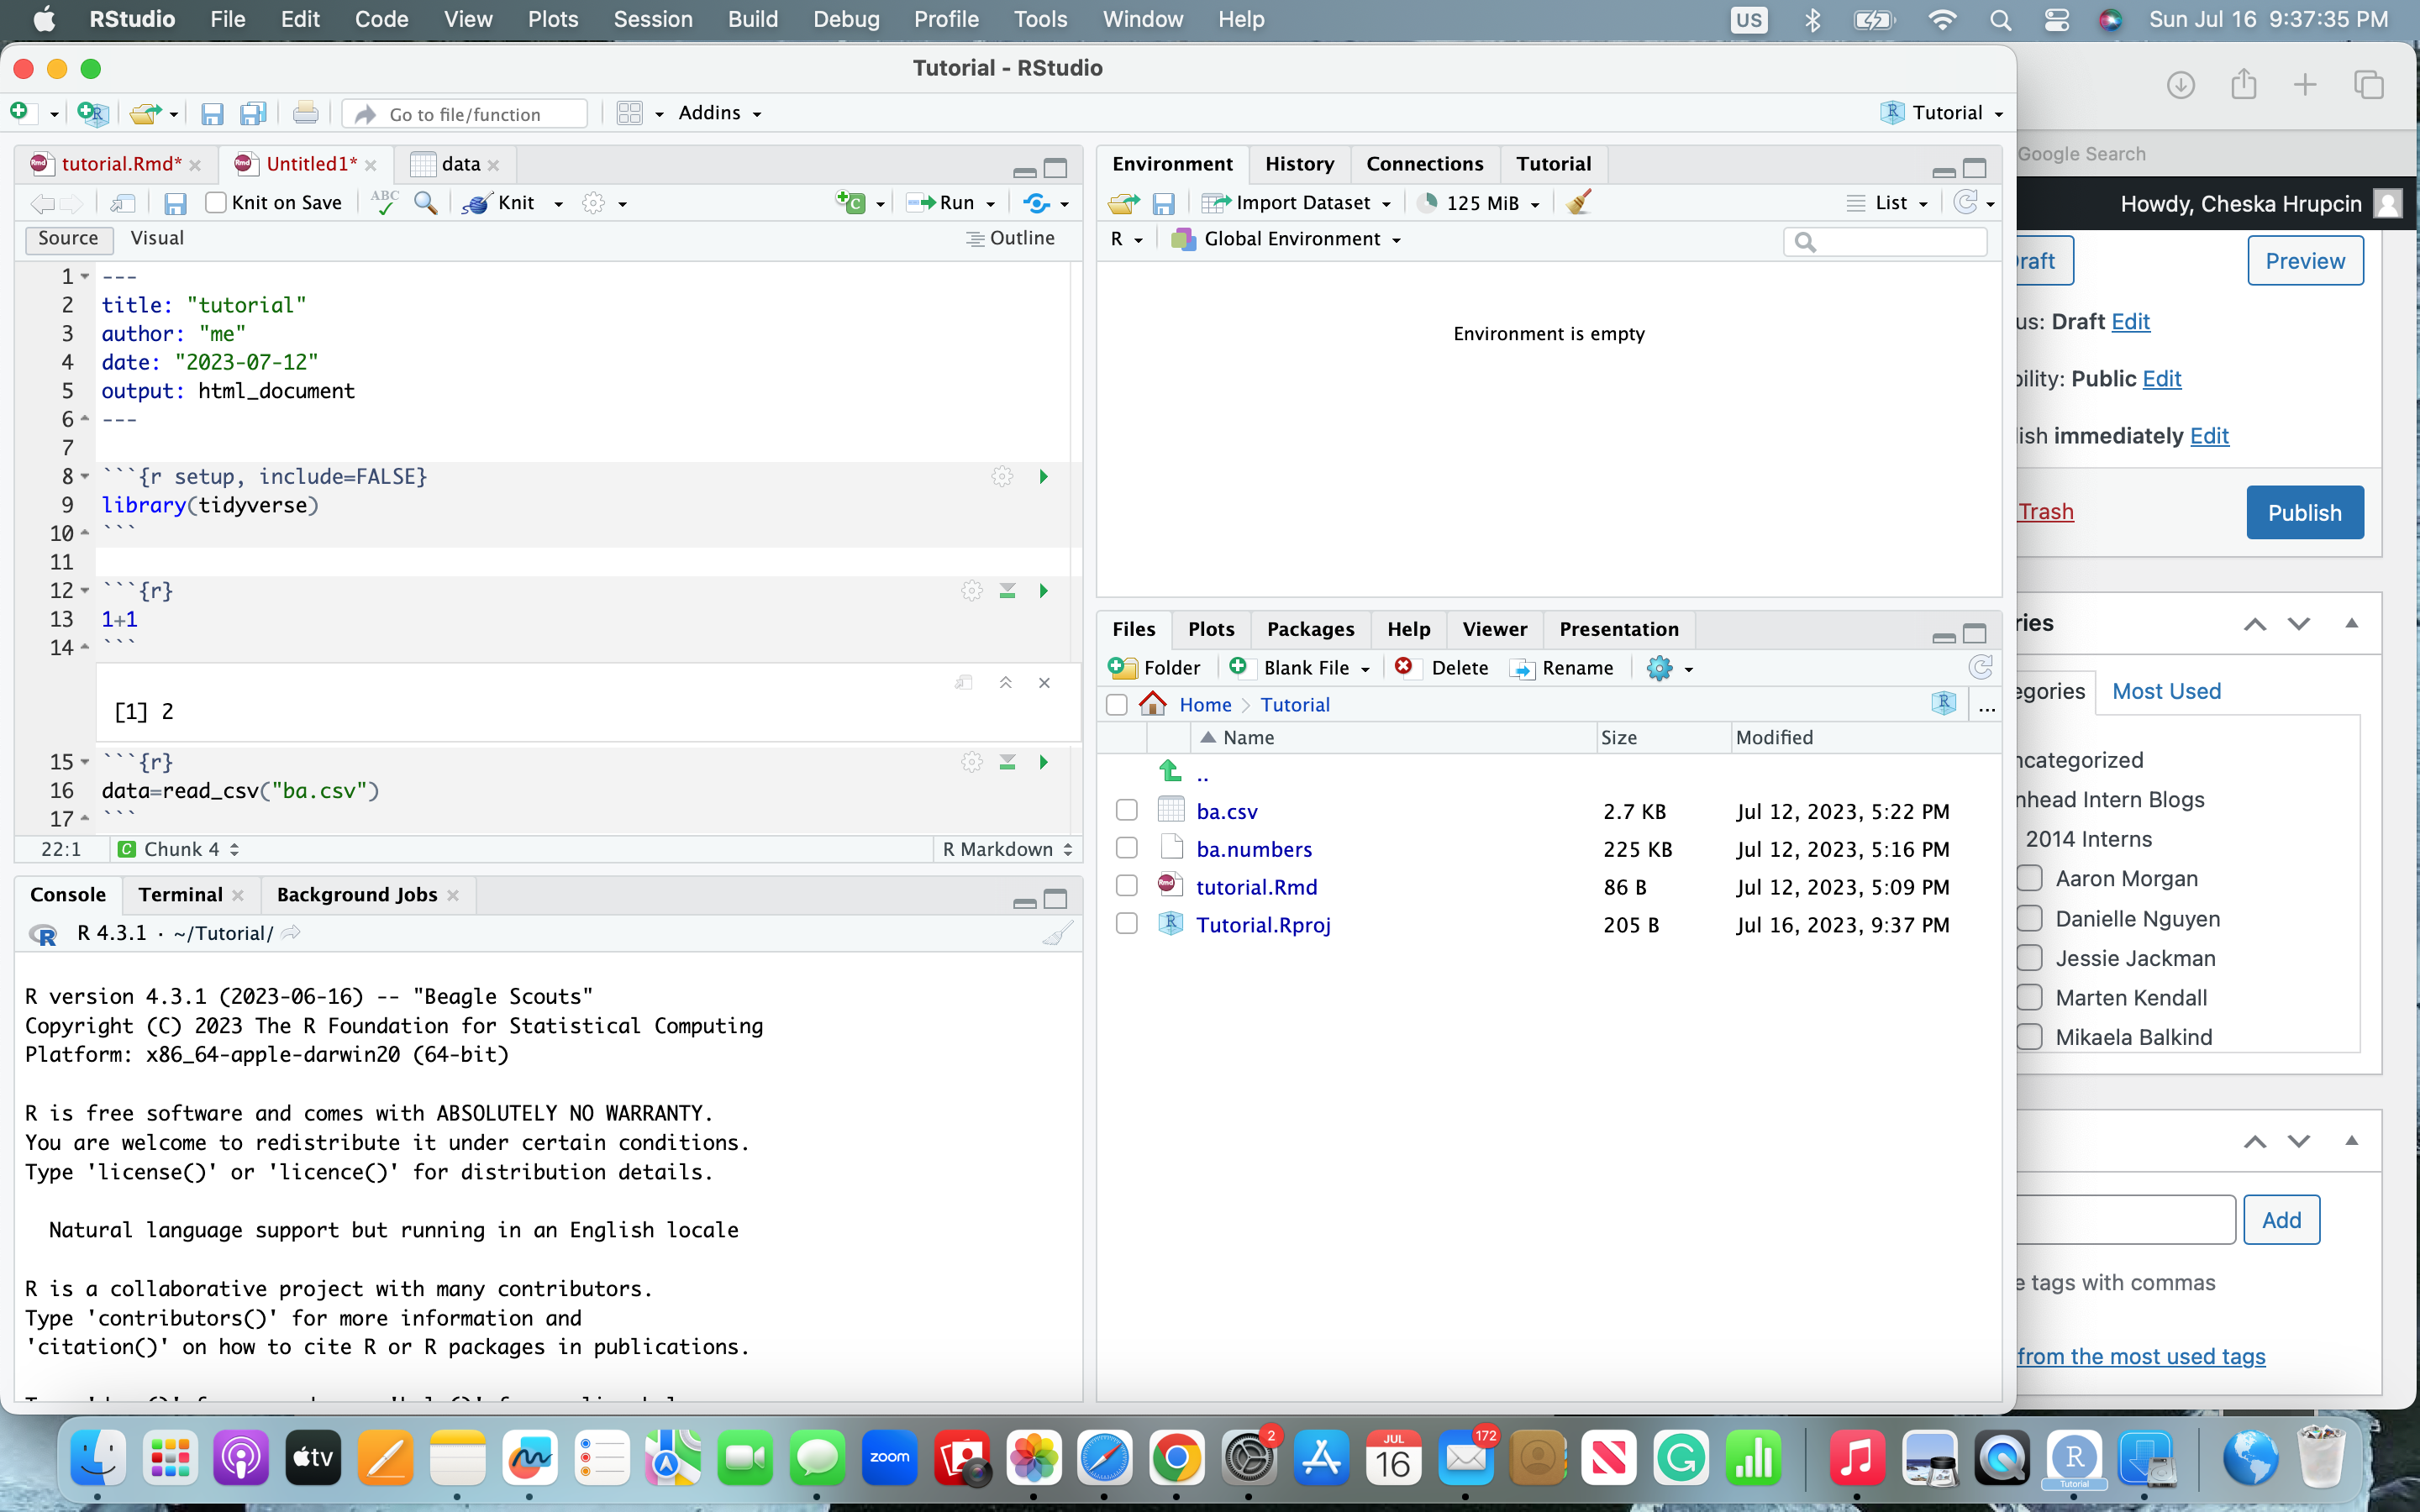Load workspace icon in Environment pane

[x=1124, y=203]
